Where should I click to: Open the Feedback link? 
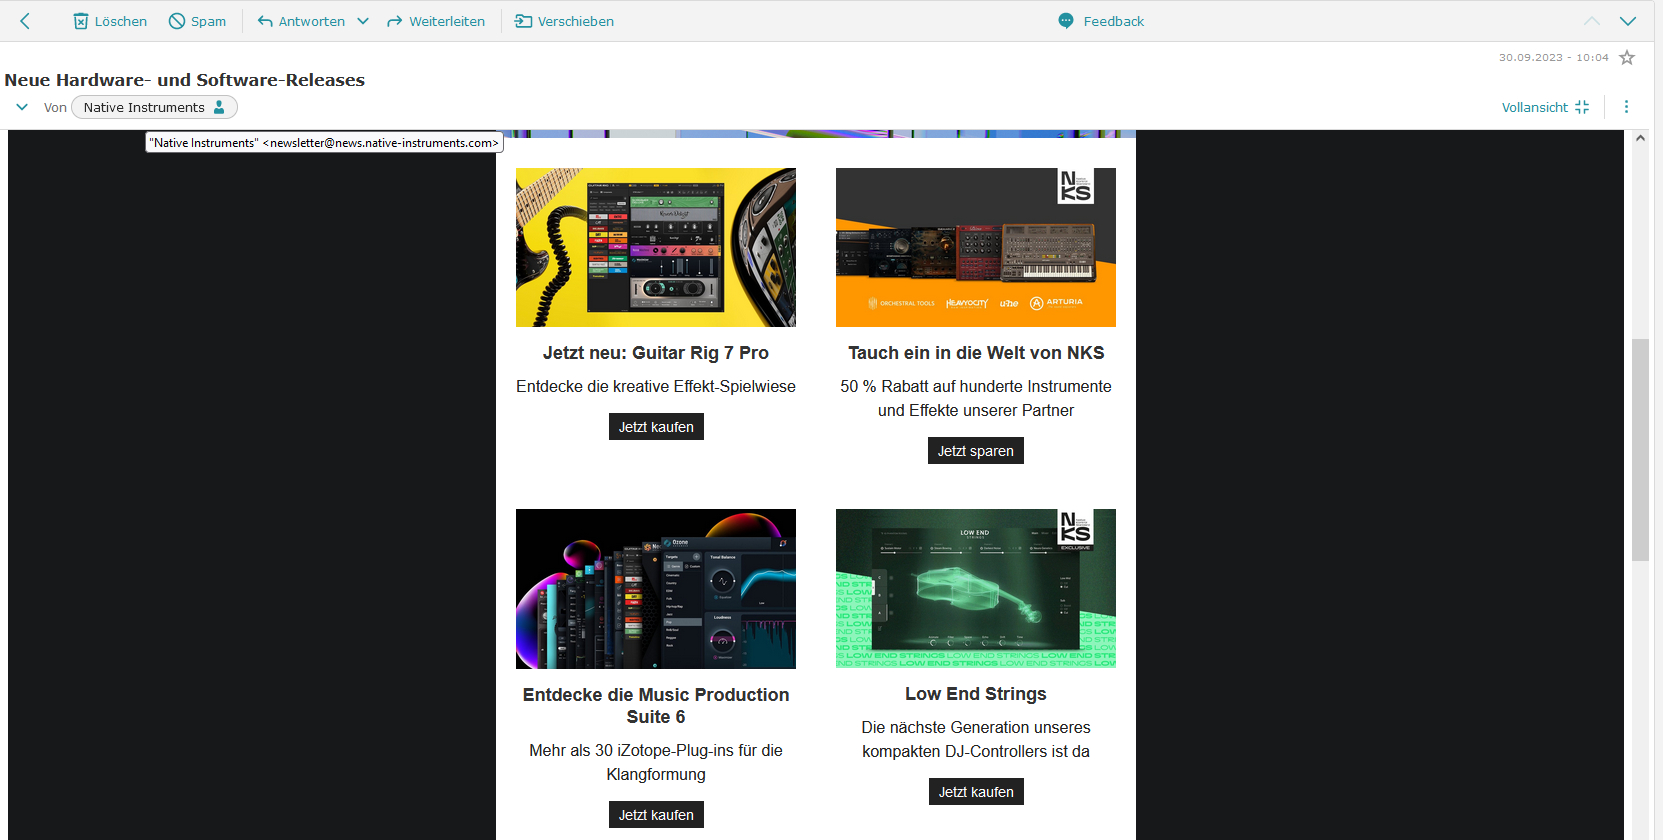[1101, 21]
